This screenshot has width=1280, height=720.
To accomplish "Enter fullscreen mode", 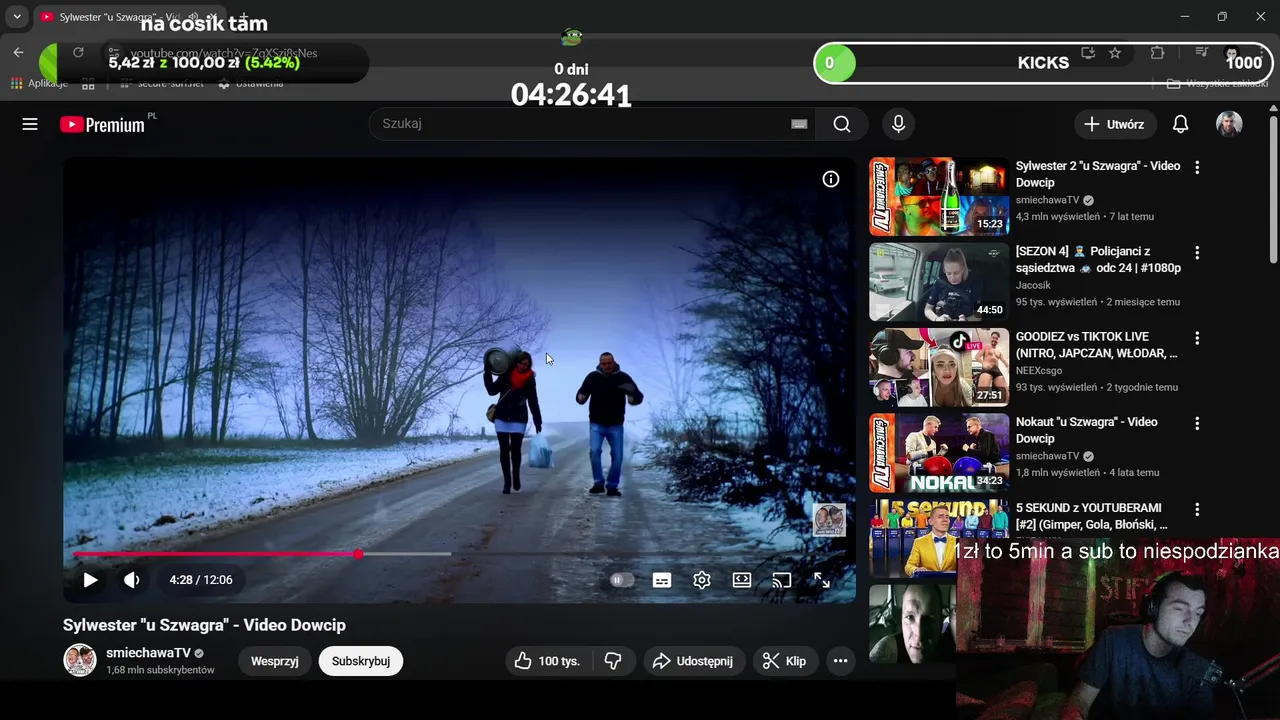I will (x=822, y=580).
